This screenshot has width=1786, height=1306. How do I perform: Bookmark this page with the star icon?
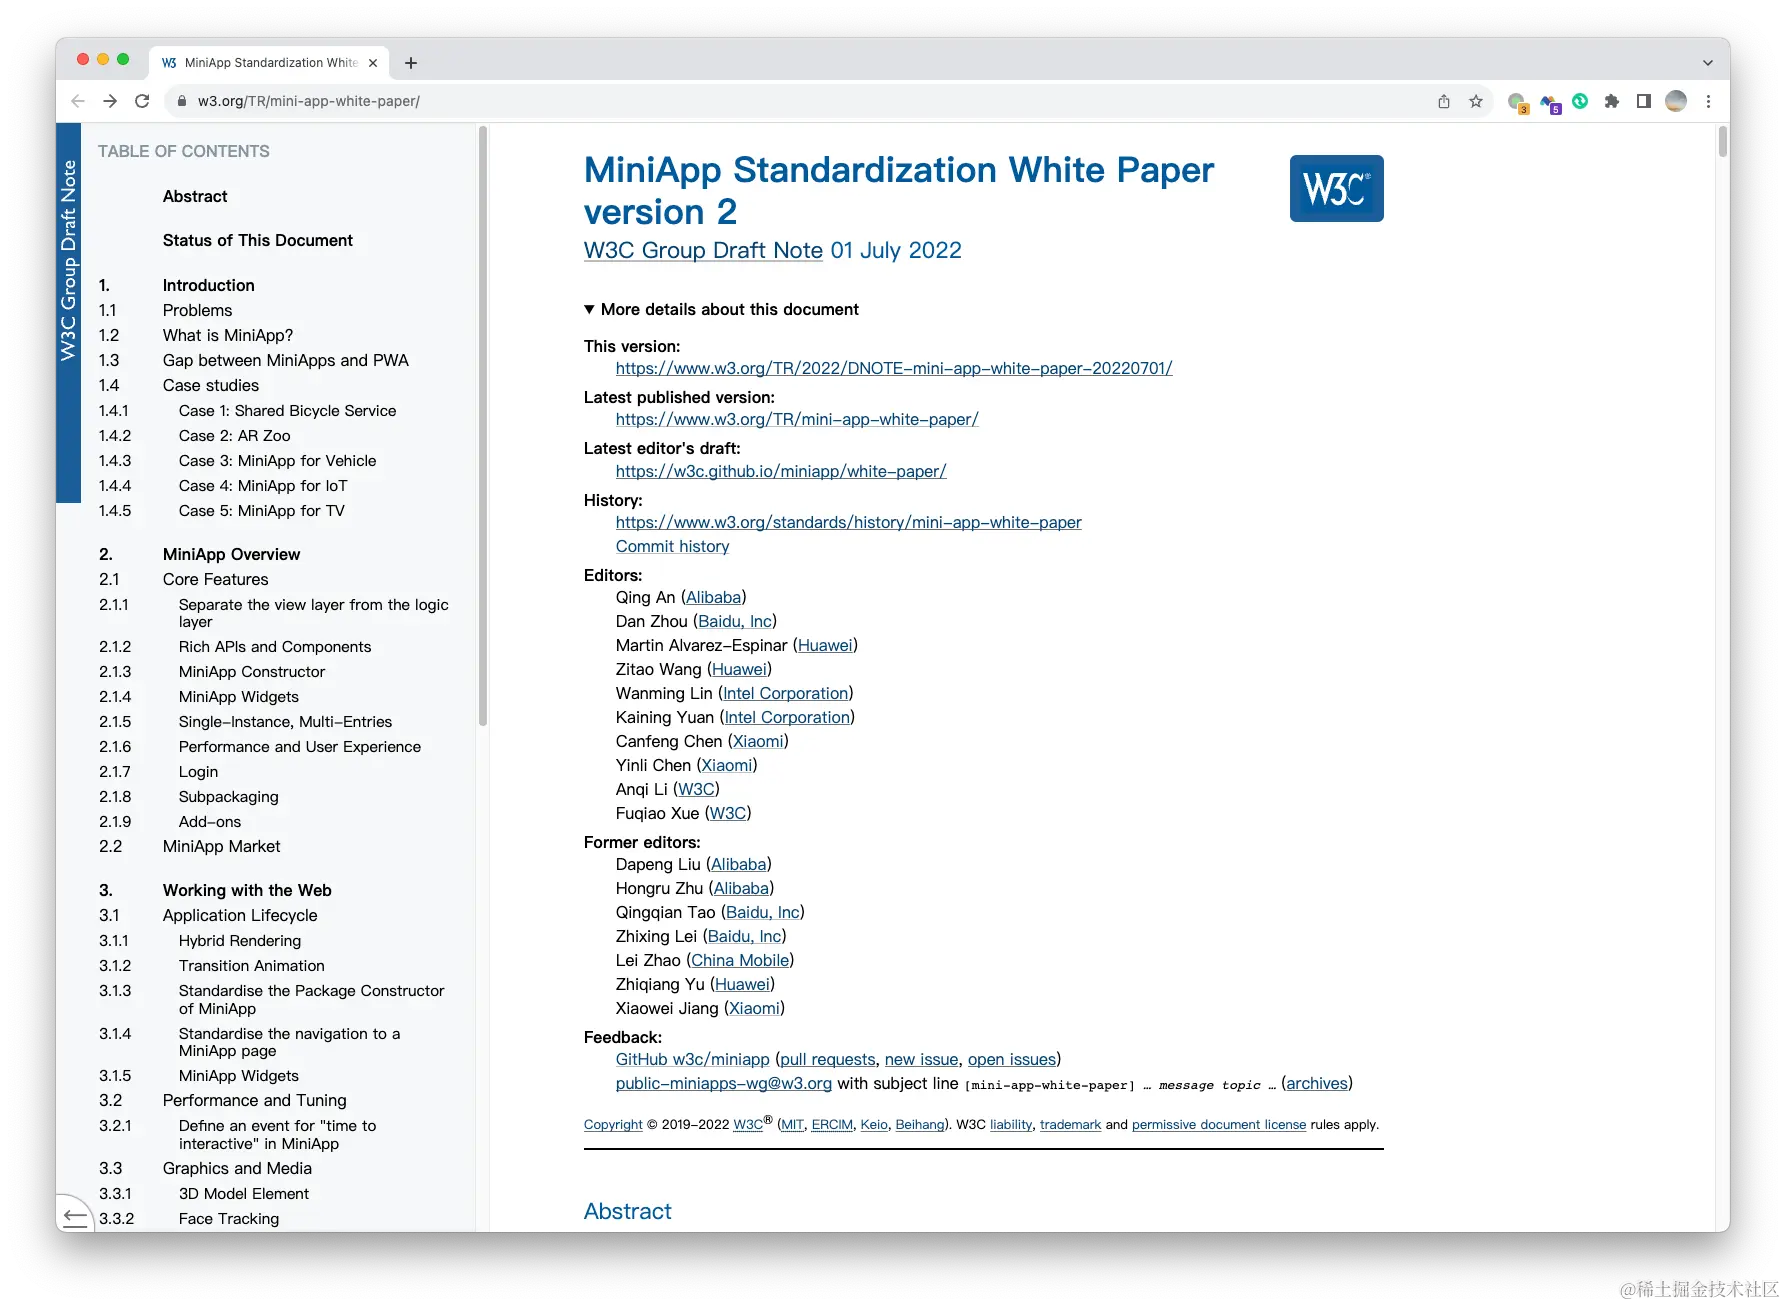pos(1476,101)
